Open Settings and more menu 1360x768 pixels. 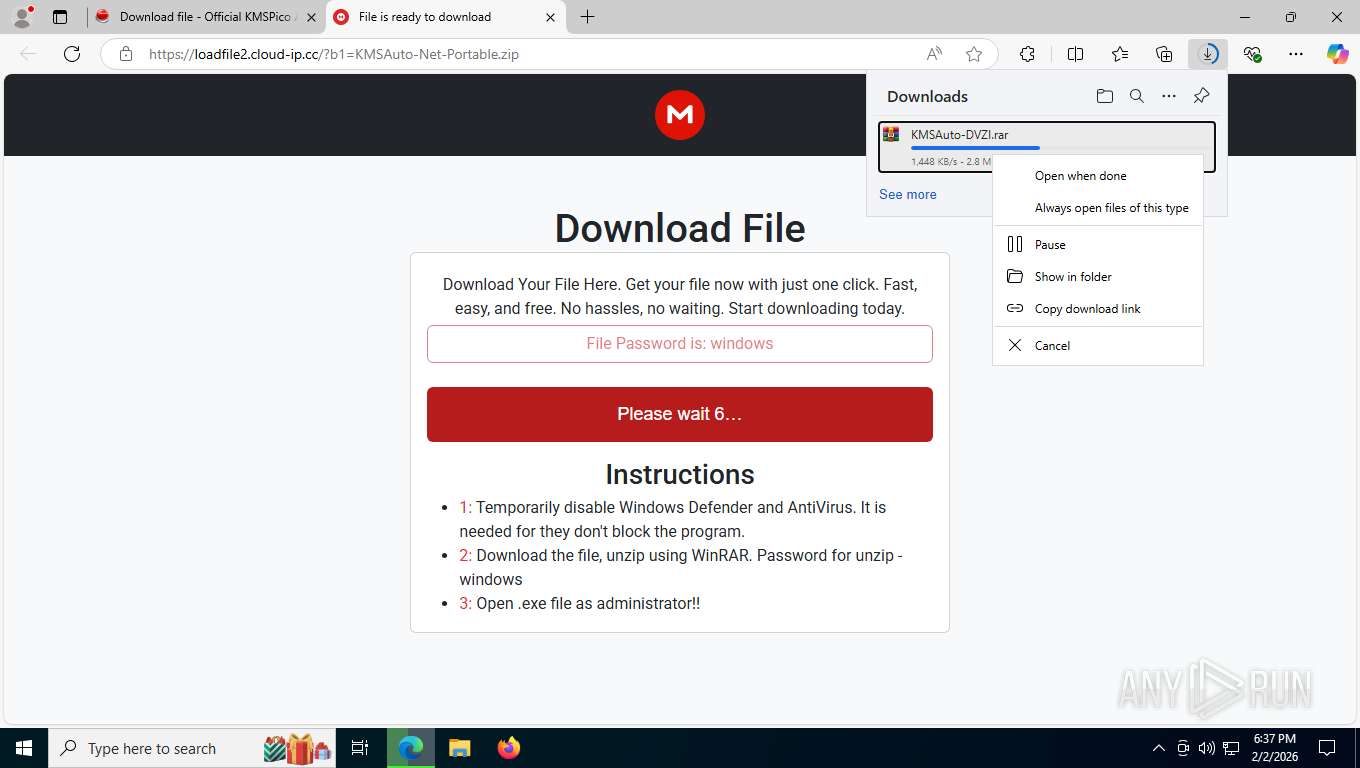tap(1296, 54)
